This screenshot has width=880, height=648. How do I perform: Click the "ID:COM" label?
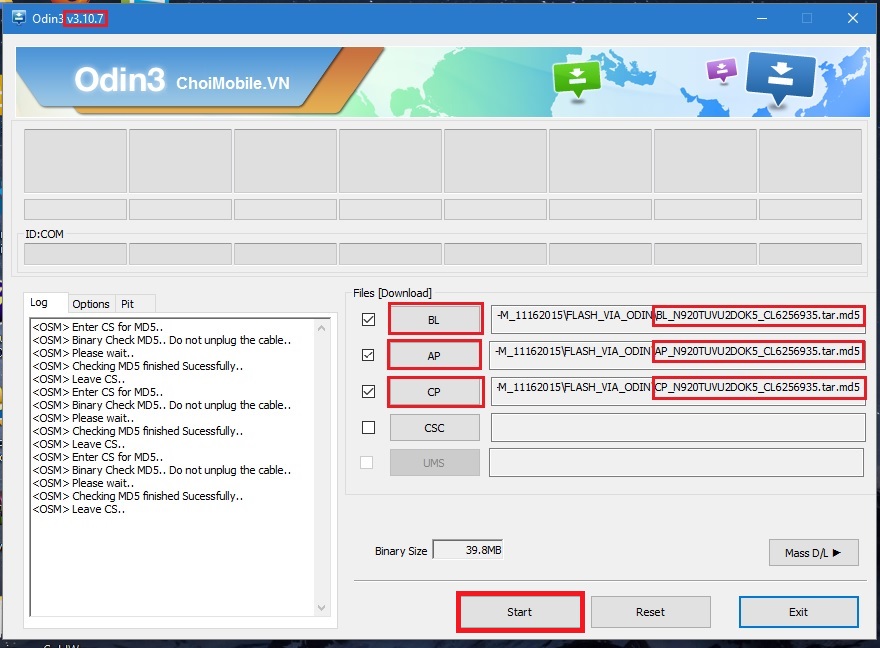(44, 234)
